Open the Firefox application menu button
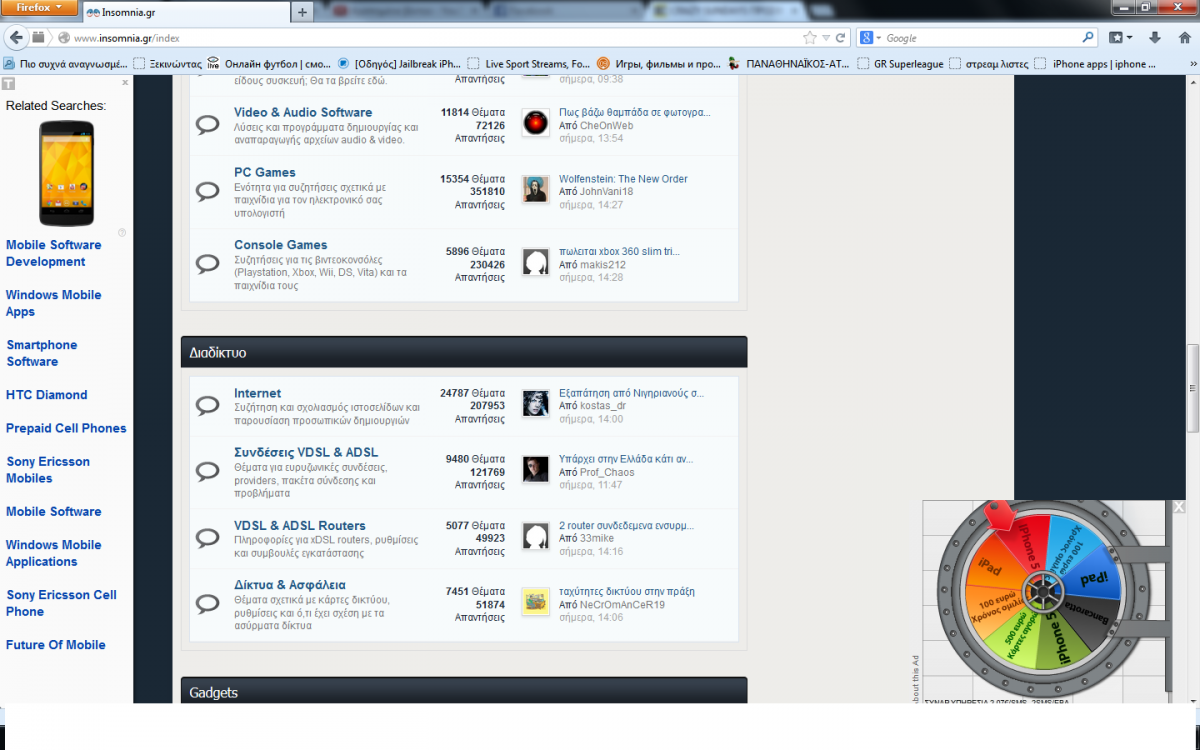1200x750 pixels. (38, 8)
